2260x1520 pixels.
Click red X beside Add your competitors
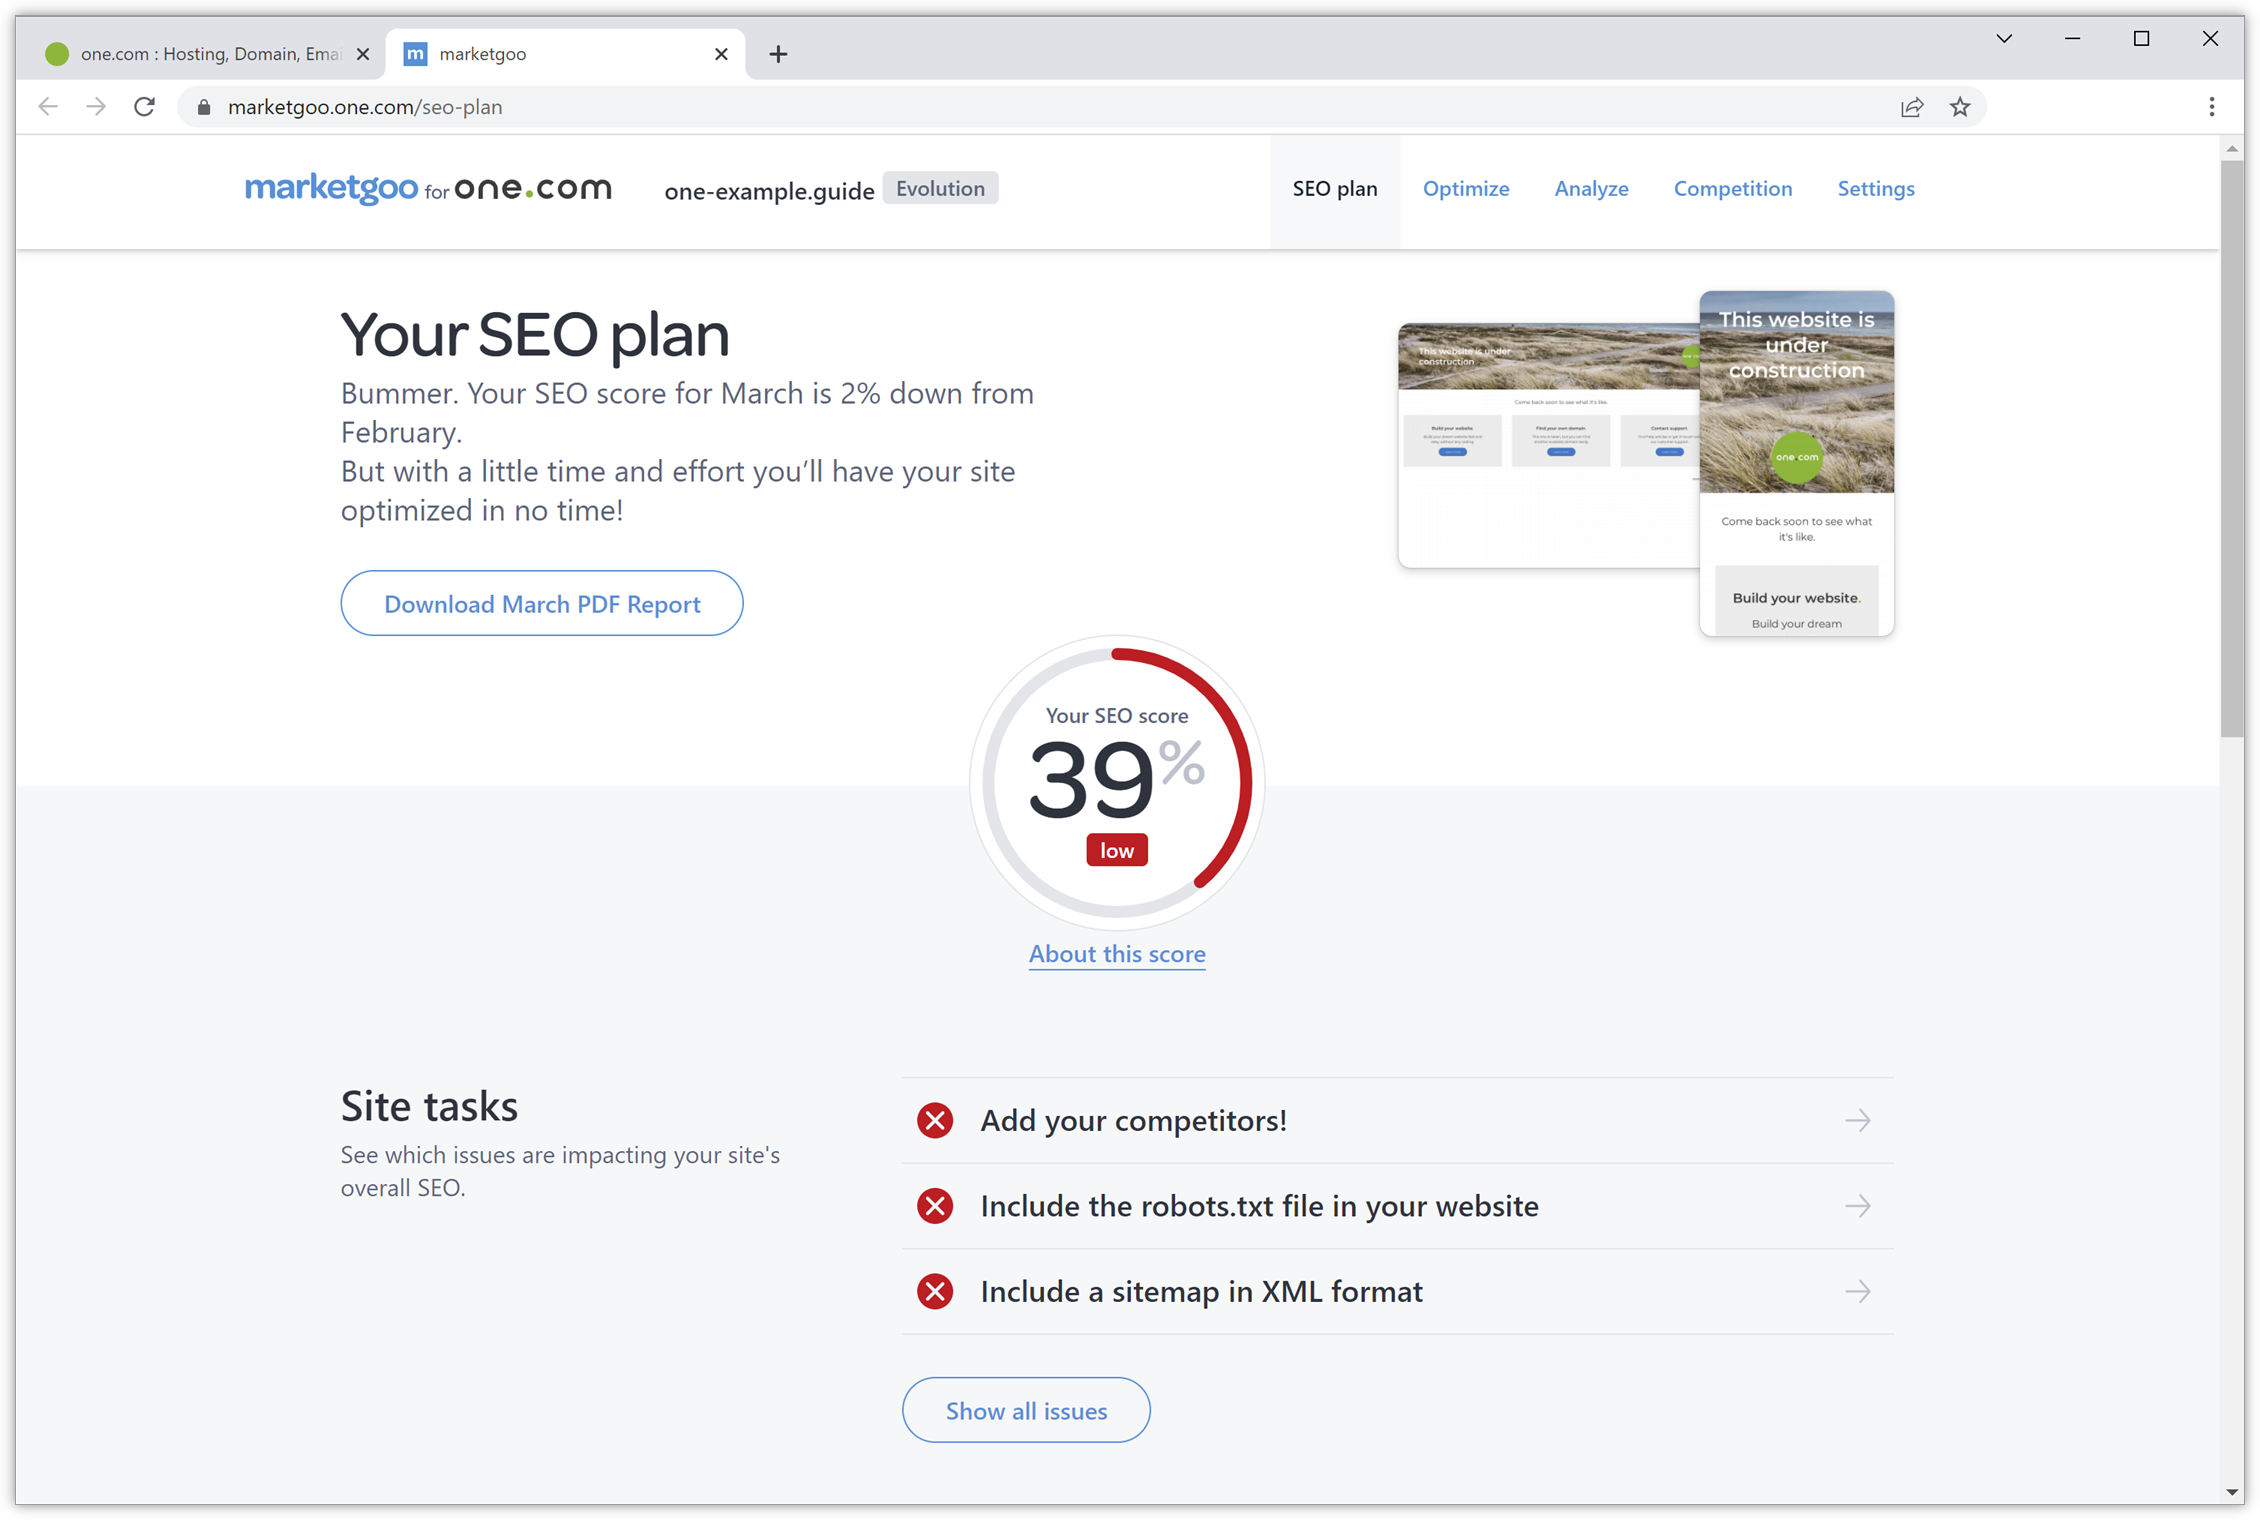tap(935, 1120)
